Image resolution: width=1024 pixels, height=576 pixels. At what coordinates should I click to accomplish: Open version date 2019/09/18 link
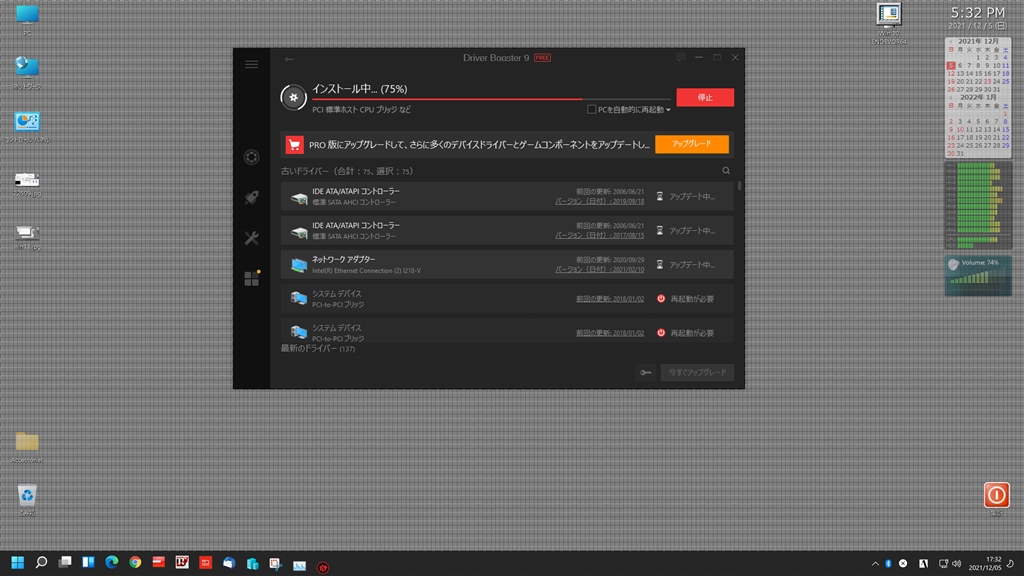pyautogui.click(x=600, y=202)
